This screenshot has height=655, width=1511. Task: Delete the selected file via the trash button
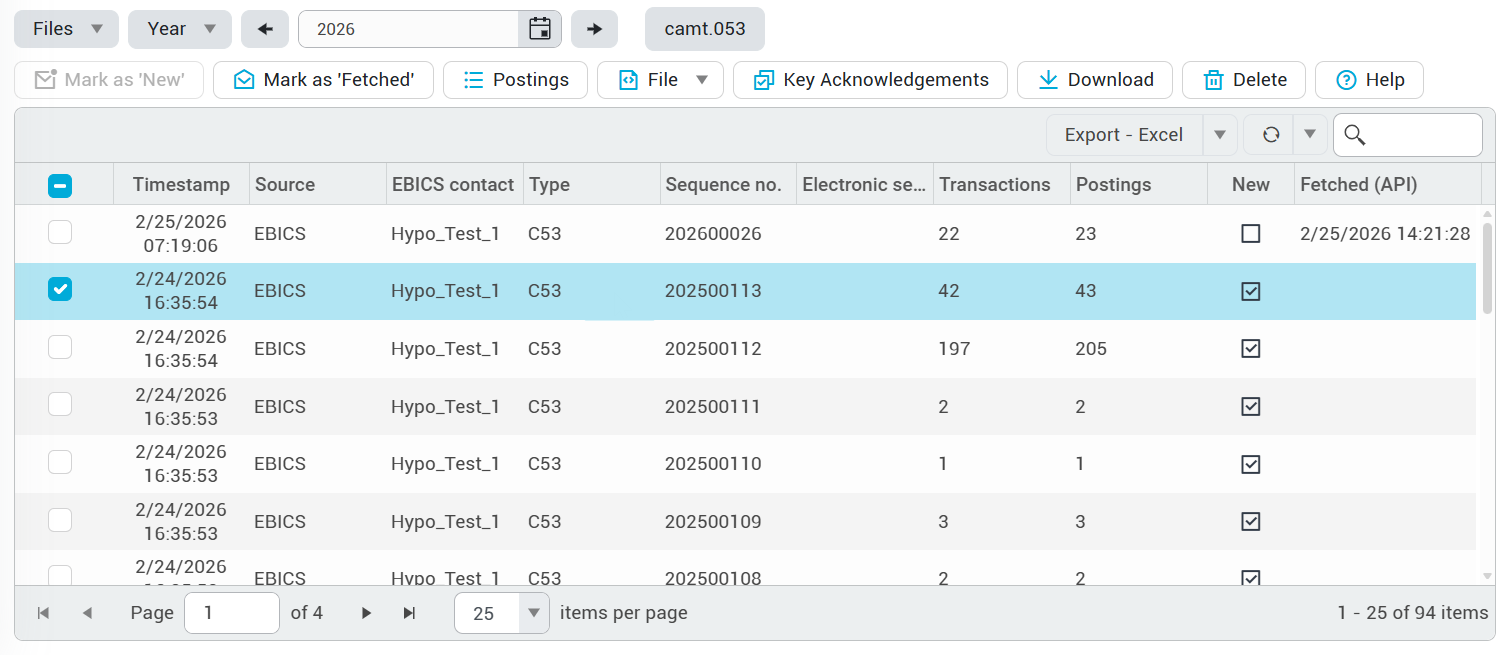tap(1243, 80)
